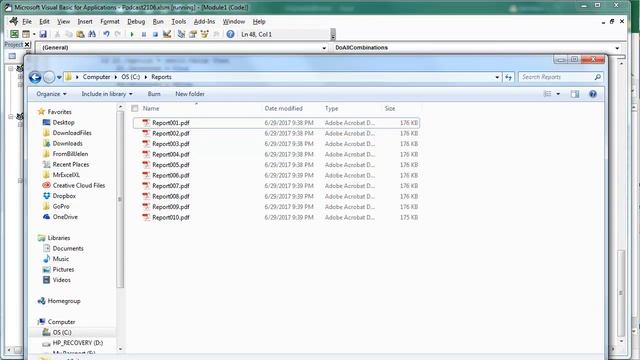Click the Explorer Back arrow button
Image resolution: width=640 pixels, height=360 pixels.
tap(35, 77)
